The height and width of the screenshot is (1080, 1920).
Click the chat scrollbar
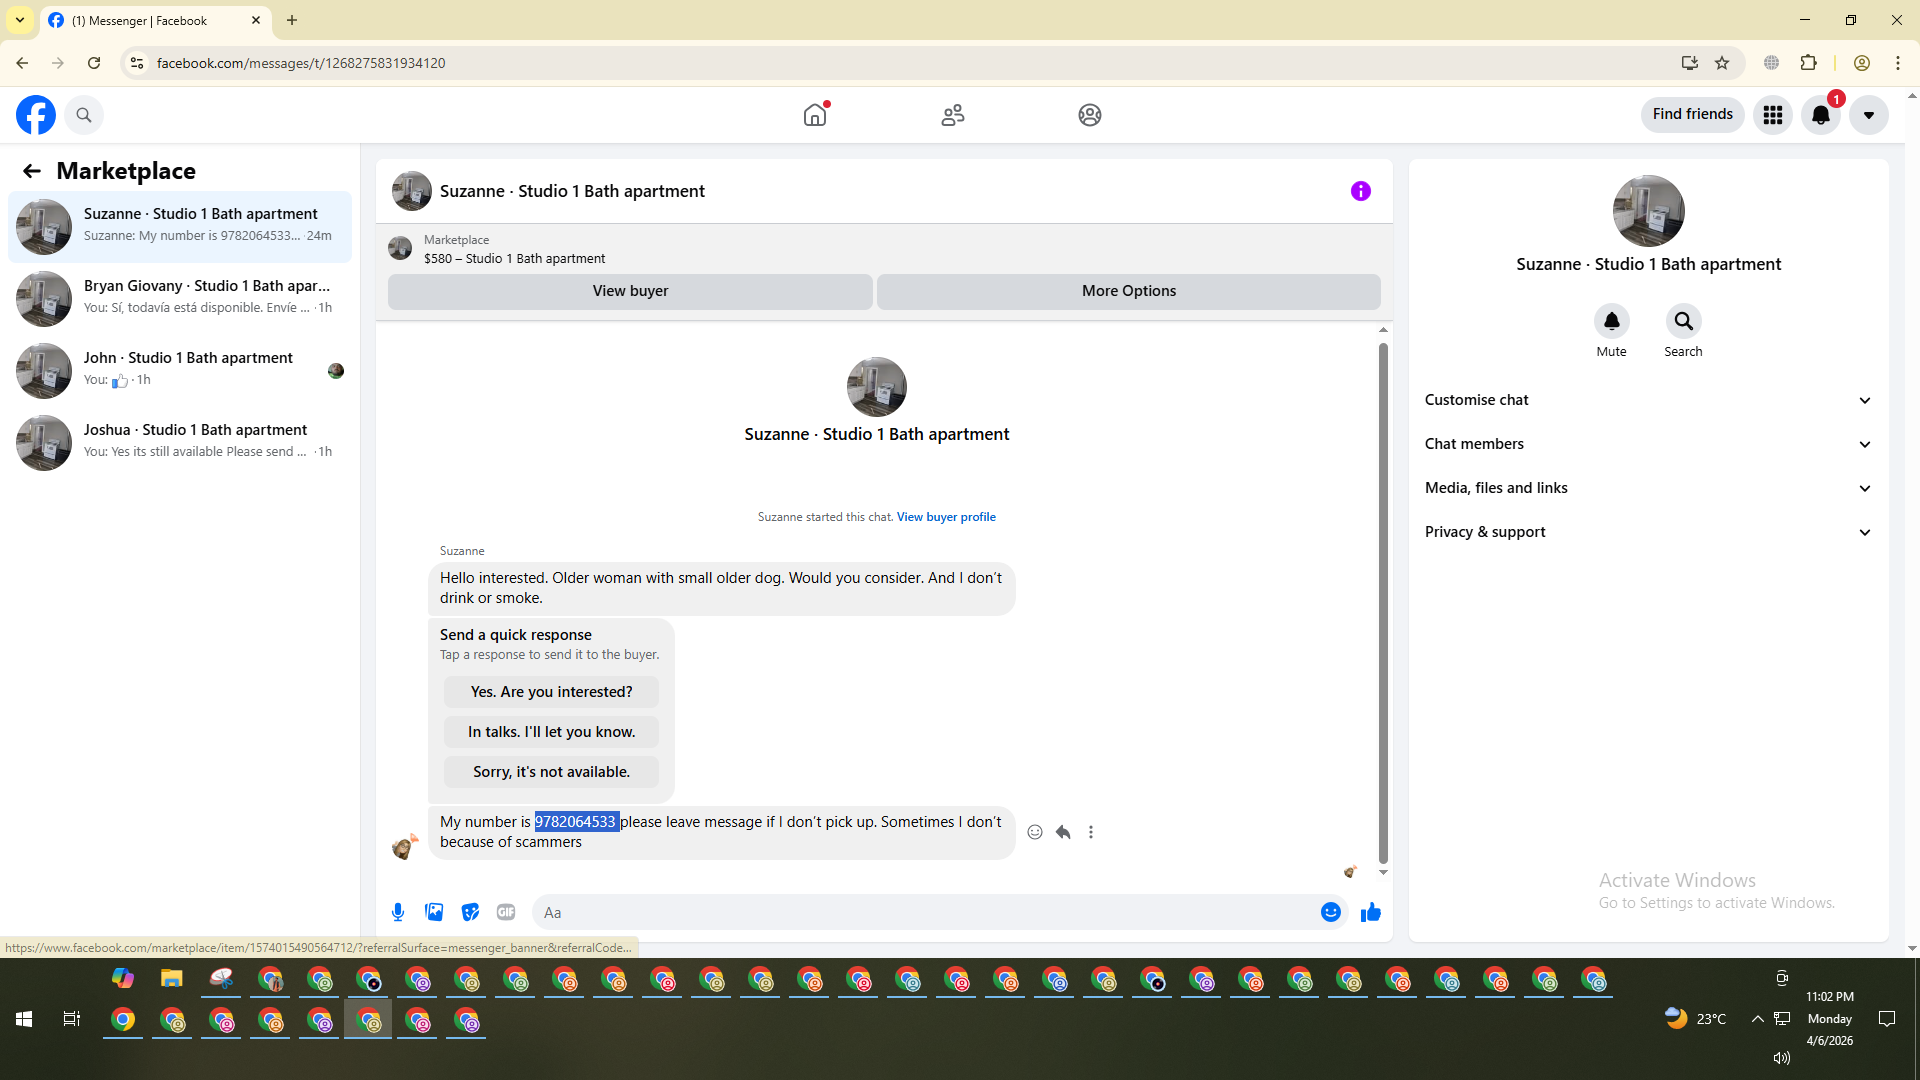point(1383,602)
